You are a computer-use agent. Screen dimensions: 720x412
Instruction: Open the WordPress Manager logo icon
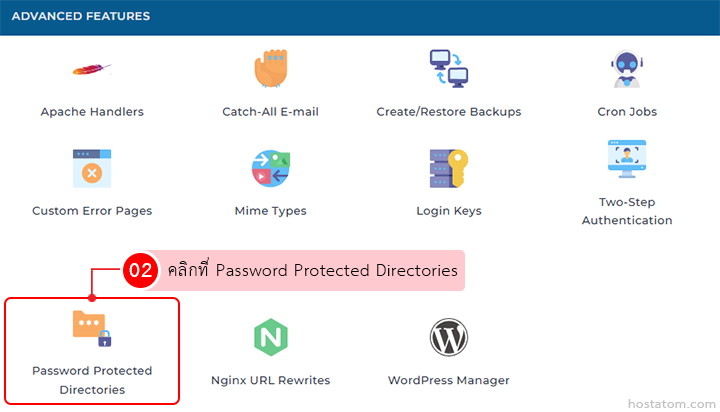point(449,338)
